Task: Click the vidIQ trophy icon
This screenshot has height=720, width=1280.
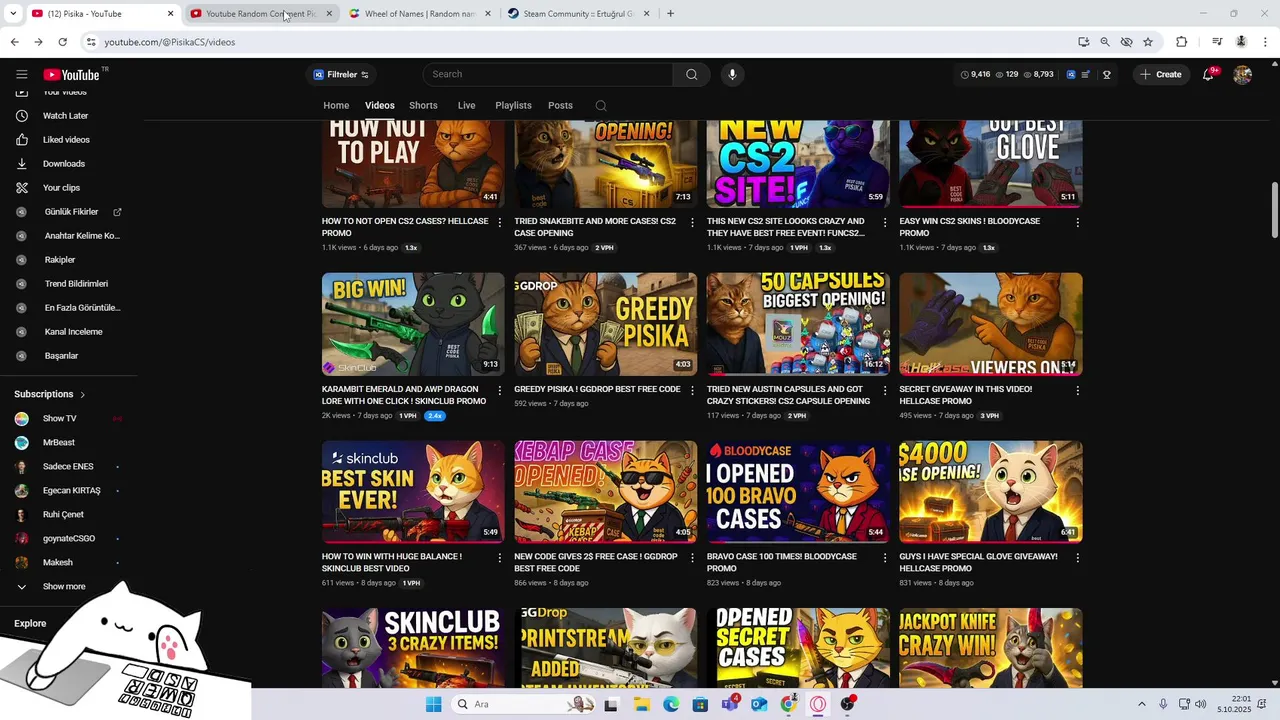Action: (1107, 74)
